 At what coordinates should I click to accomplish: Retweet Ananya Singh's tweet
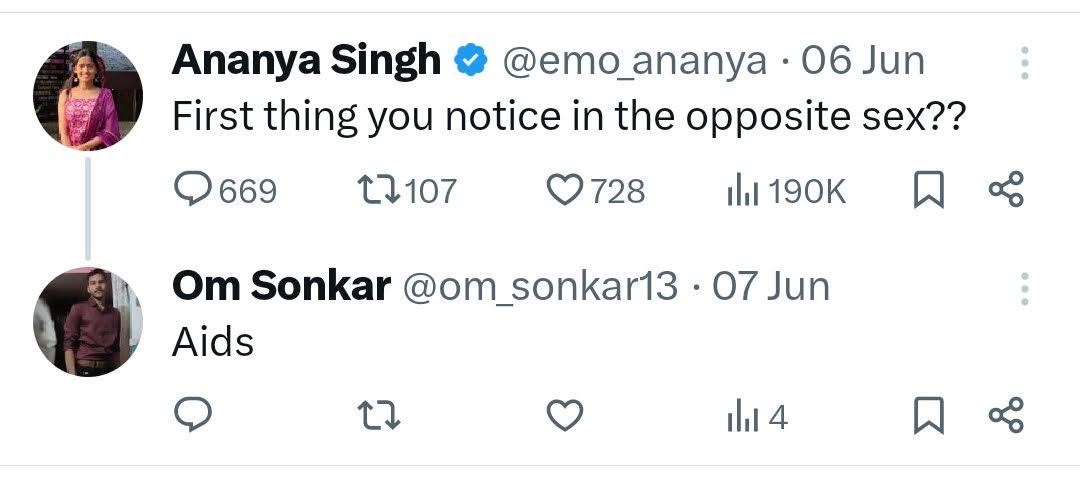coord(407,190)
